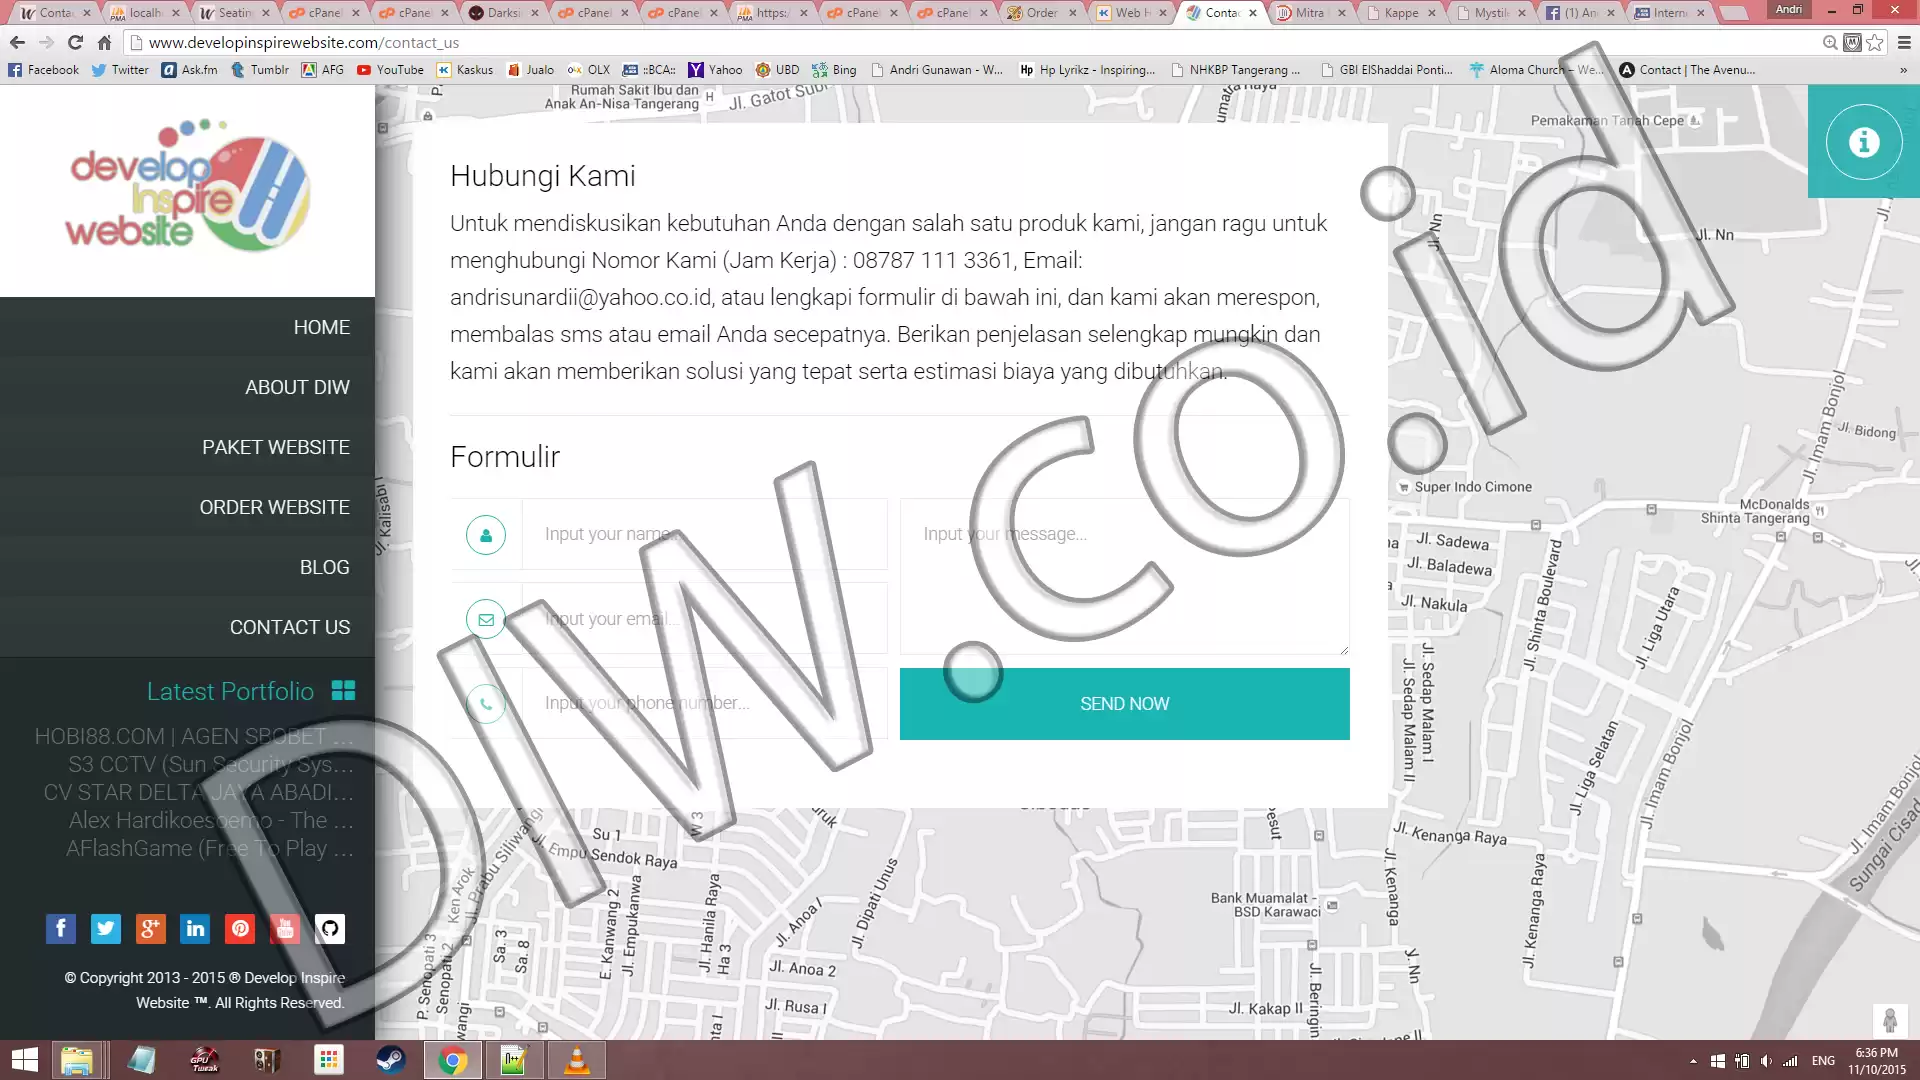
Task: Click the phone number input field
Action: pyautogui.click(x=704, y=703)
